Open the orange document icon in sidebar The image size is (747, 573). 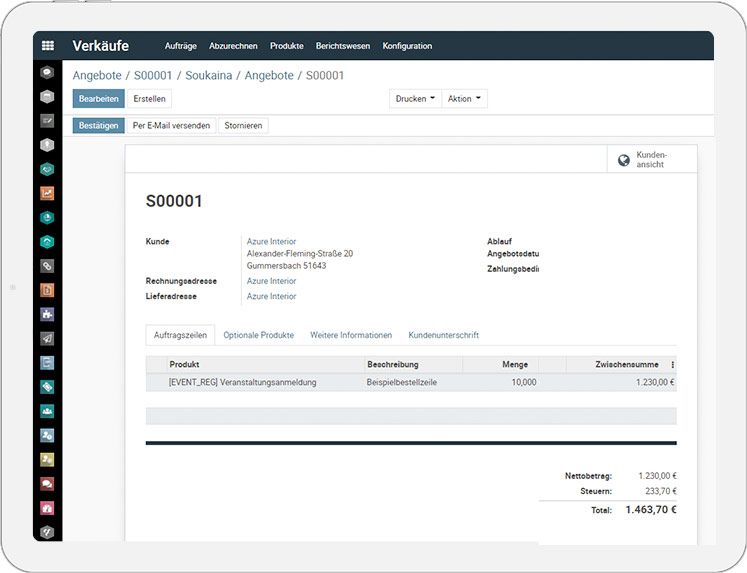47,290
